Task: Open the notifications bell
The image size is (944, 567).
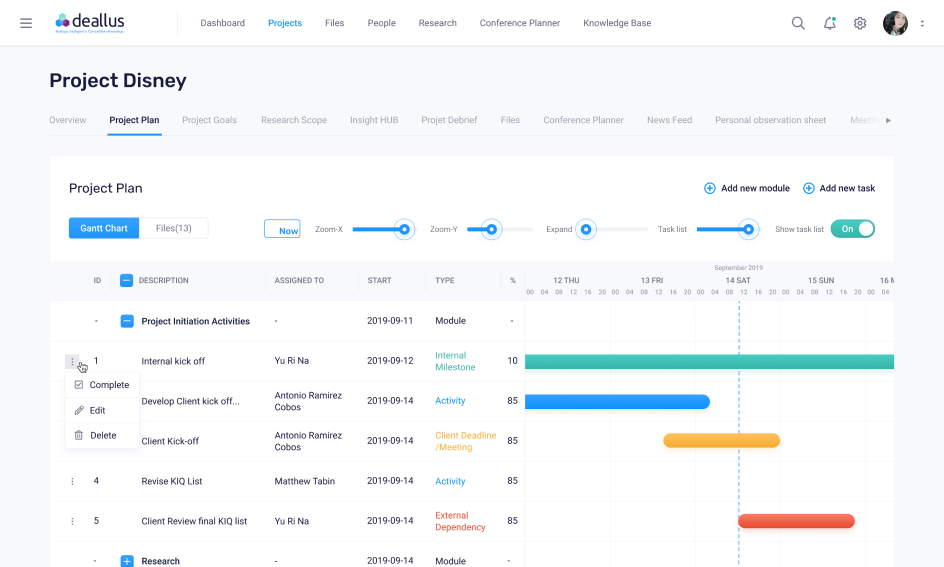Action: [x=829, y=23]
